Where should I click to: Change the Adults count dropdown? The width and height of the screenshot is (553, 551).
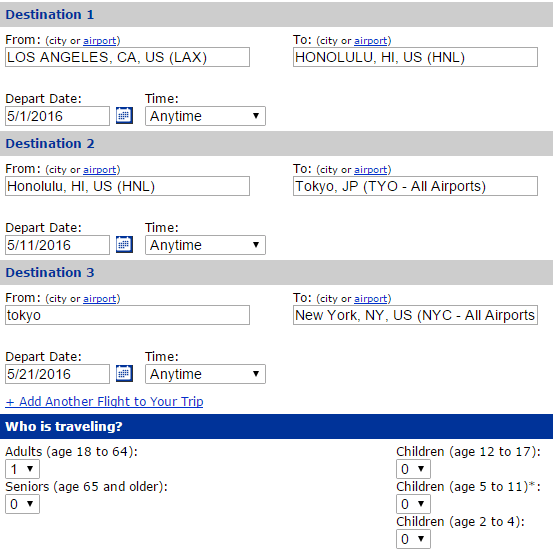22,469
